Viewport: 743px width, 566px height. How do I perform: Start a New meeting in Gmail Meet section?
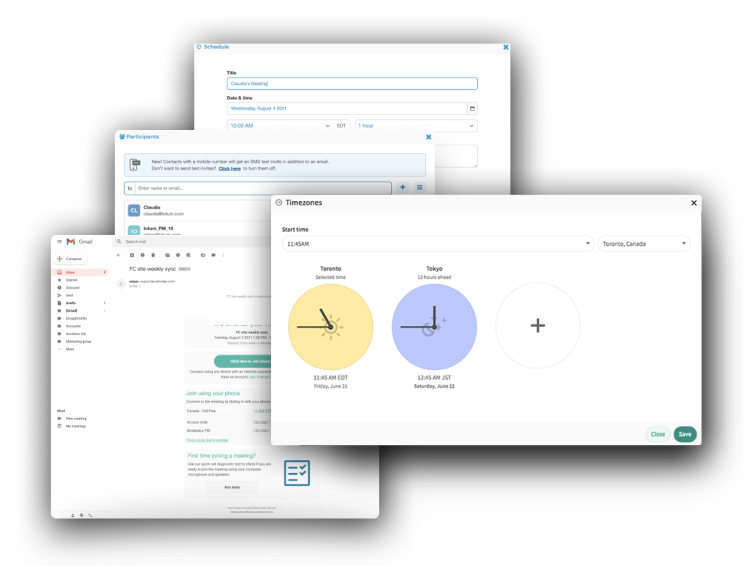76,419
